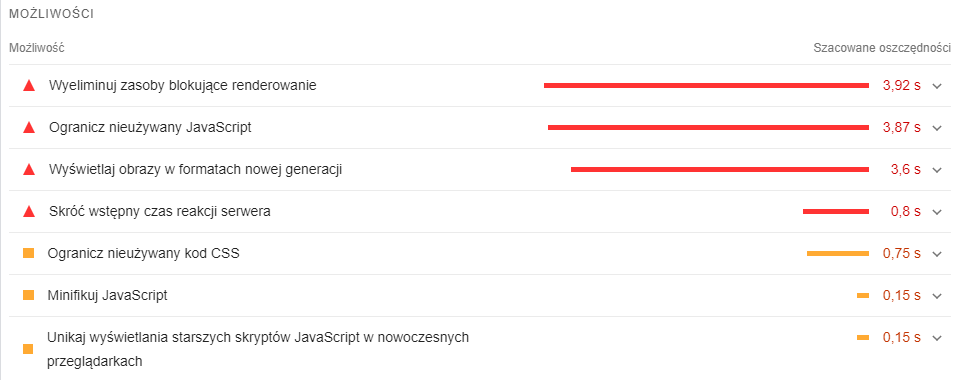Click red triangle next to 'Skróć wstępny czas reakcji serwera'
This screenshot has height=380, width=958.
pyautogui.click(x=29, y=211)
